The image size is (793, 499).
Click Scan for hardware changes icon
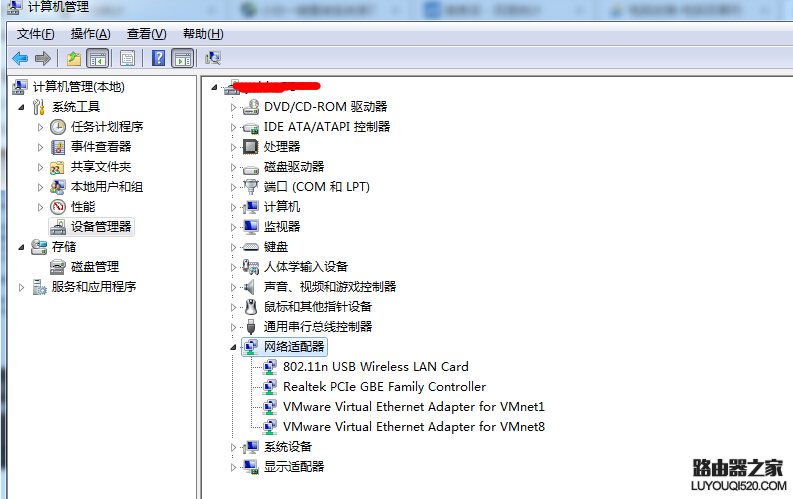(213, 59)
